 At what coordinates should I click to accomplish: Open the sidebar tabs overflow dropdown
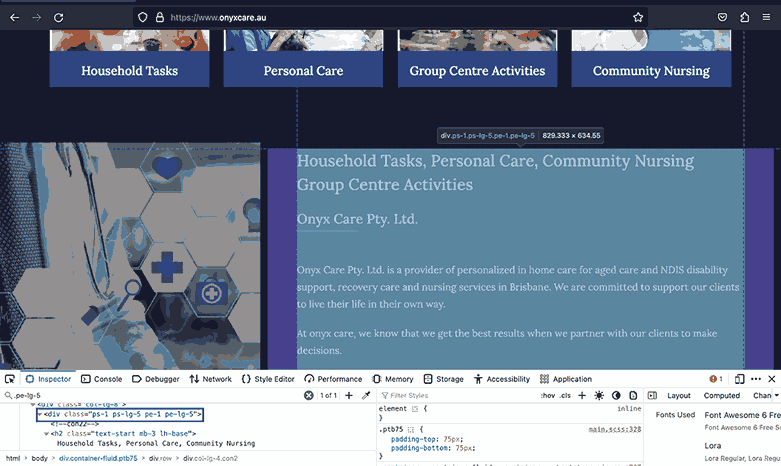click(x=777, y=395)
